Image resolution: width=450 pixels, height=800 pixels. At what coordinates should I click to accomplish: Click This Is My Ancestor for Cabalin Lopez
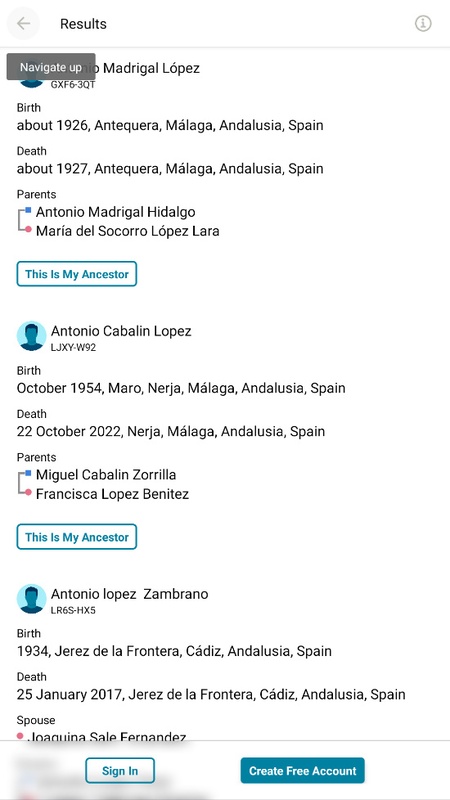(77, 537)
